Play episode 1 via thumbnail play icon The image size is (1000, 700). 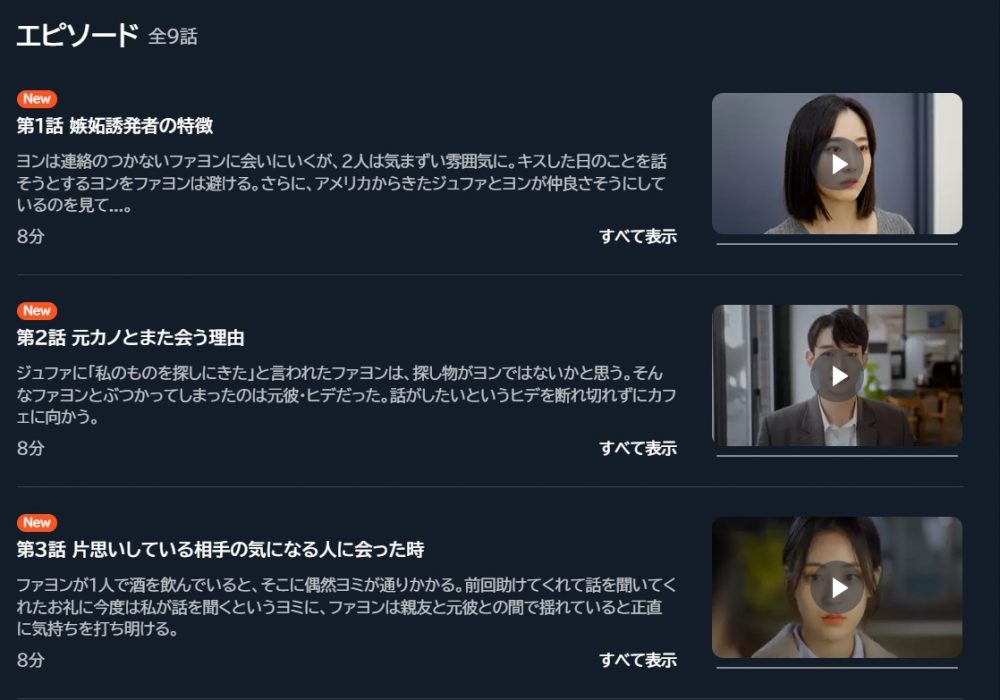(838, 164)
